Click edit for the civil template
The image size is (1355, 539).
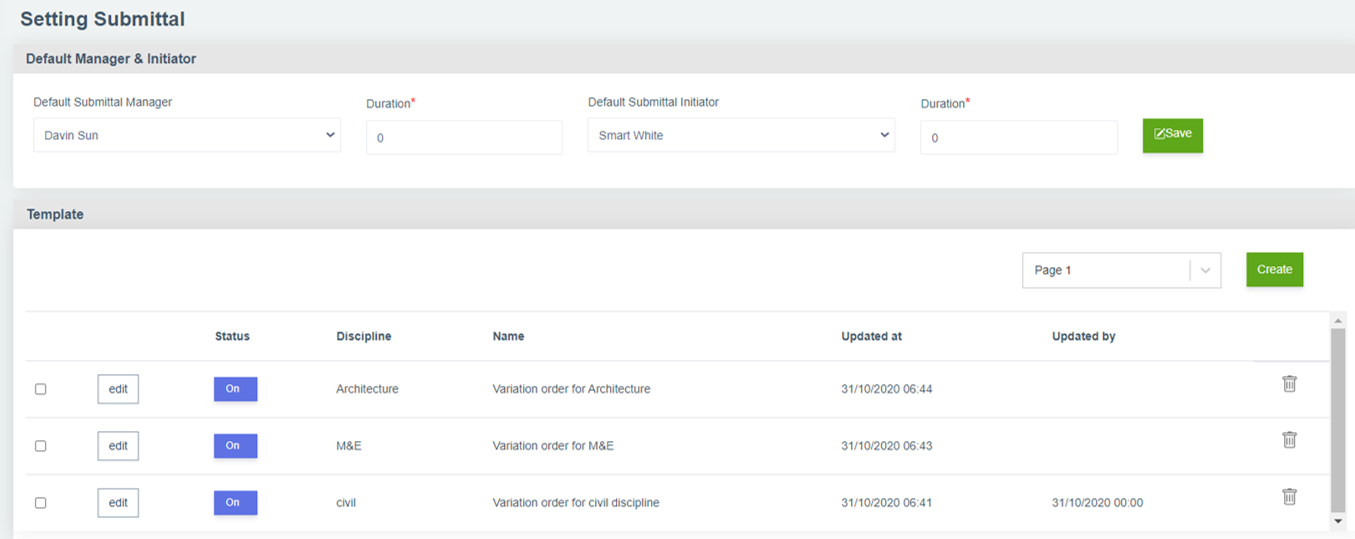click(118, 503)
